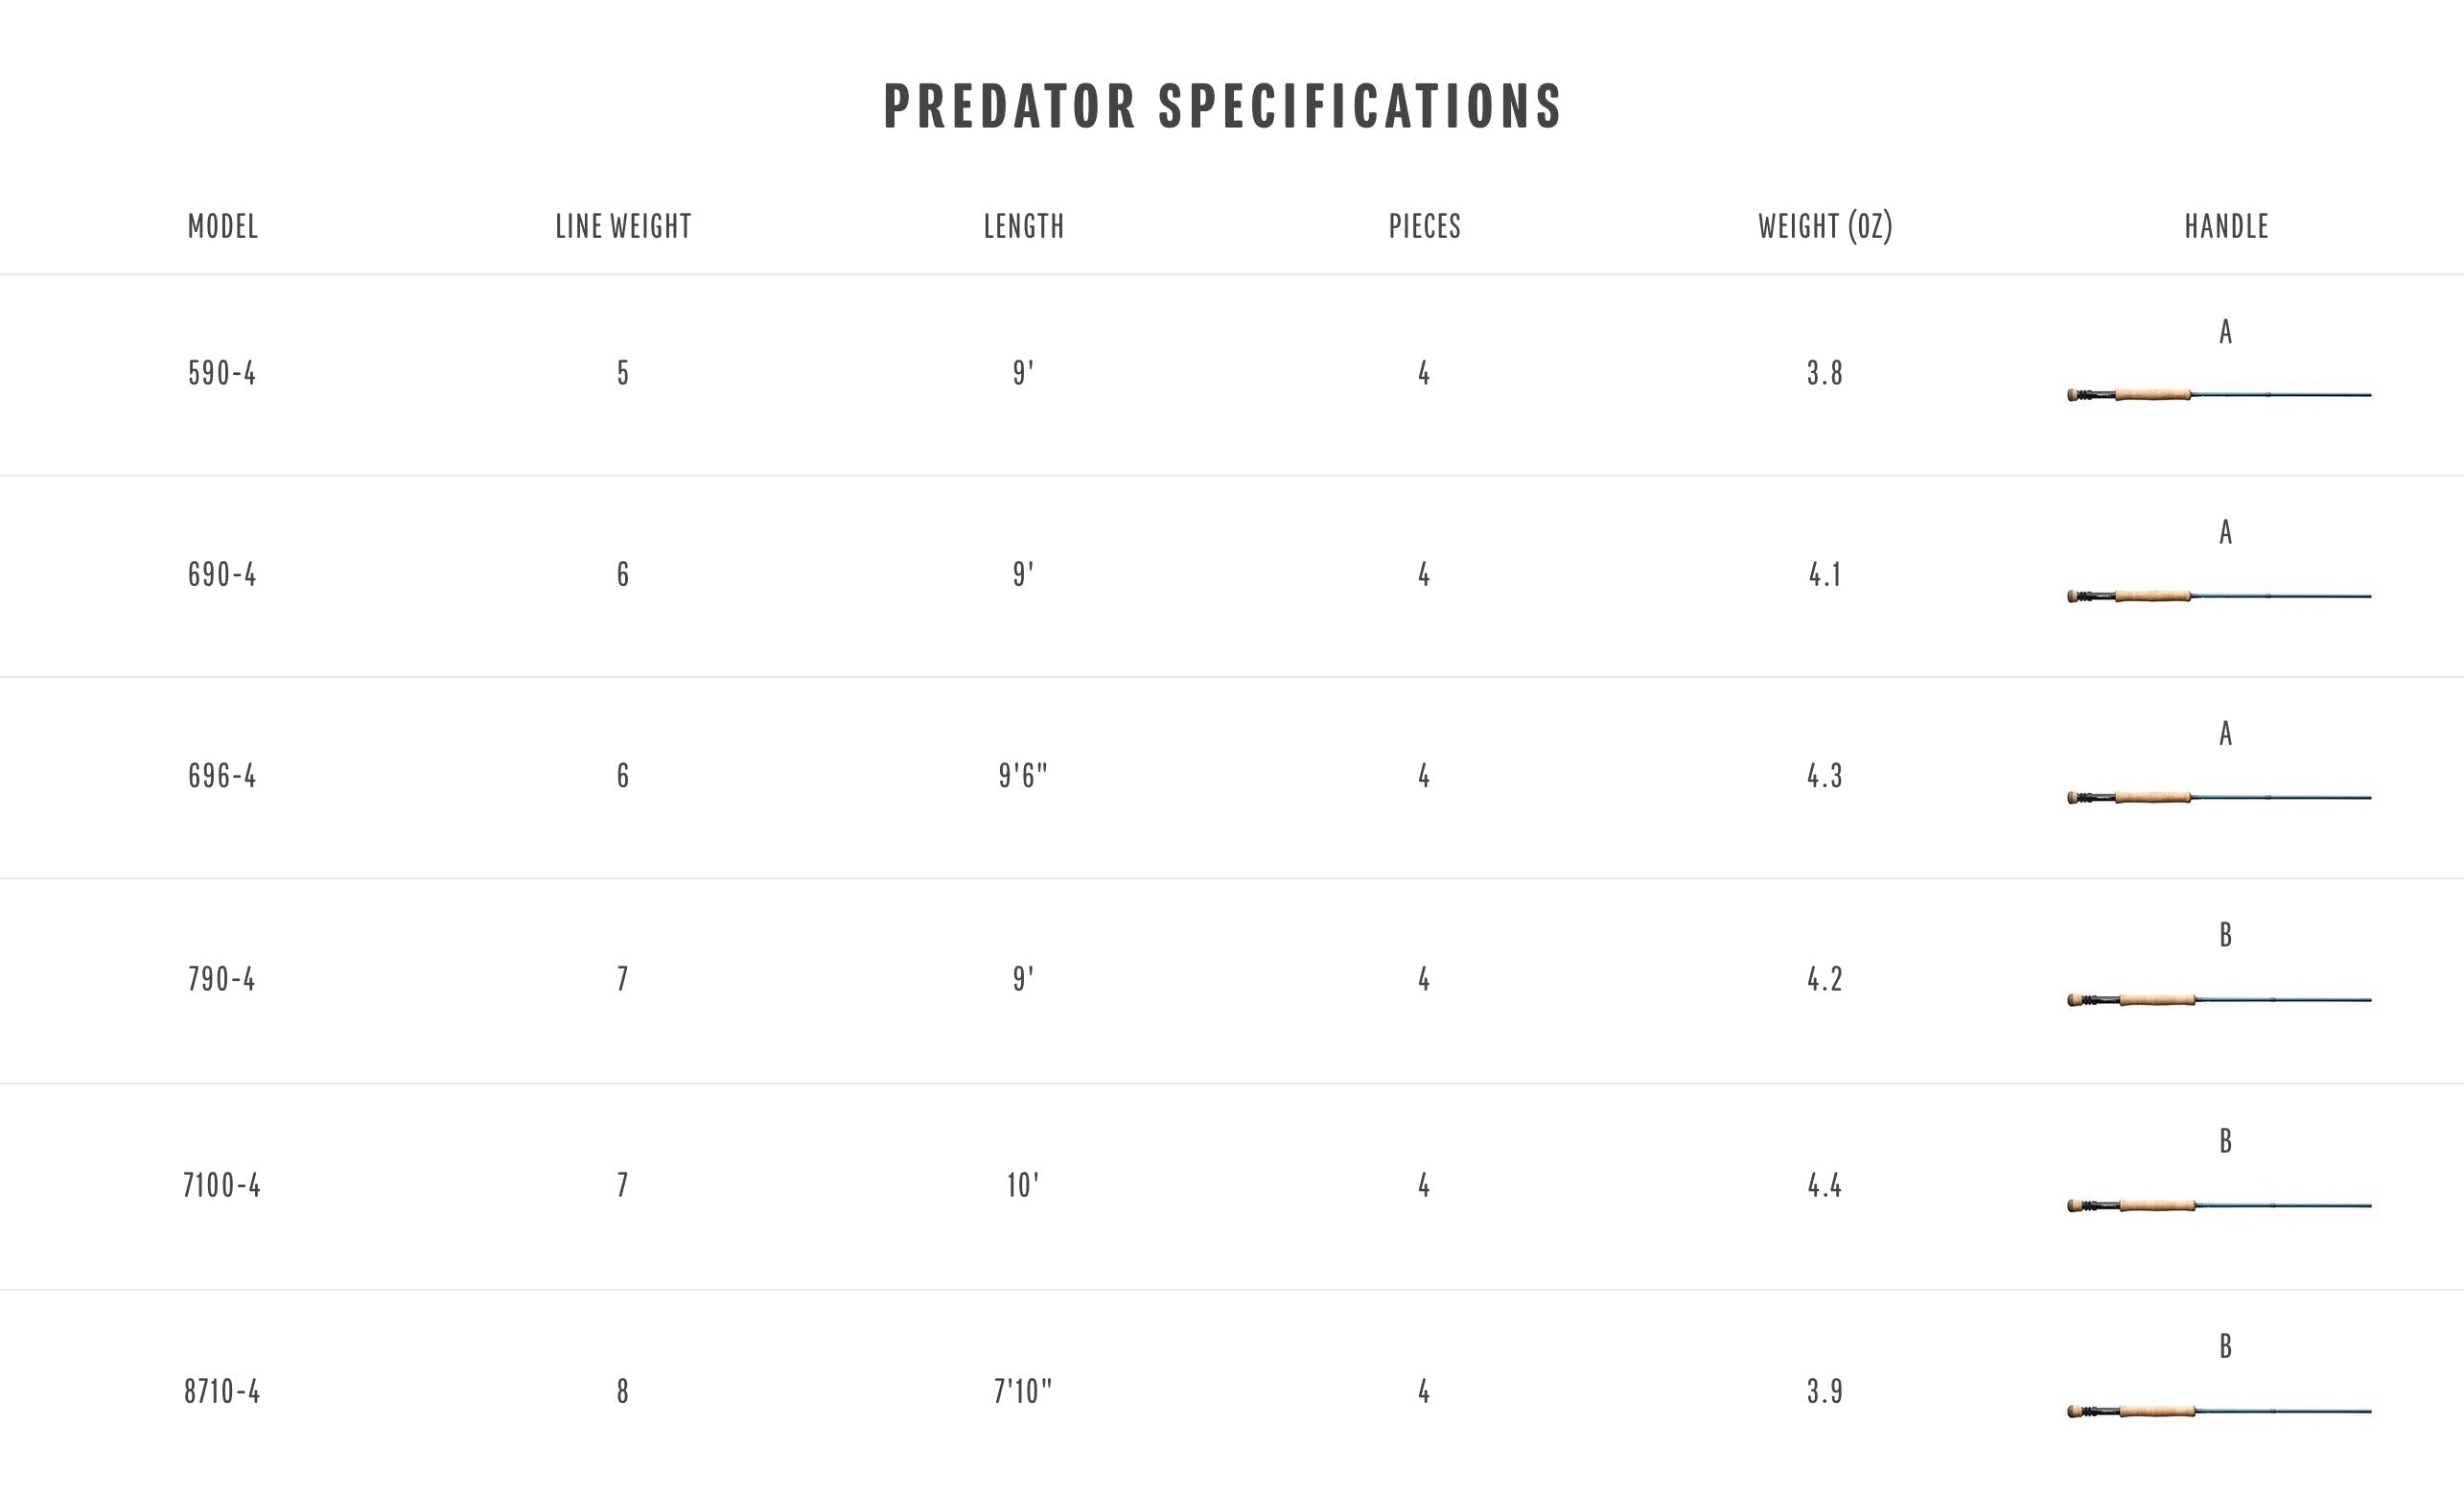Click the 9'6" length value
Image resolution: width=2464 pixels, height=1494 pixels.
(1023, 776)
